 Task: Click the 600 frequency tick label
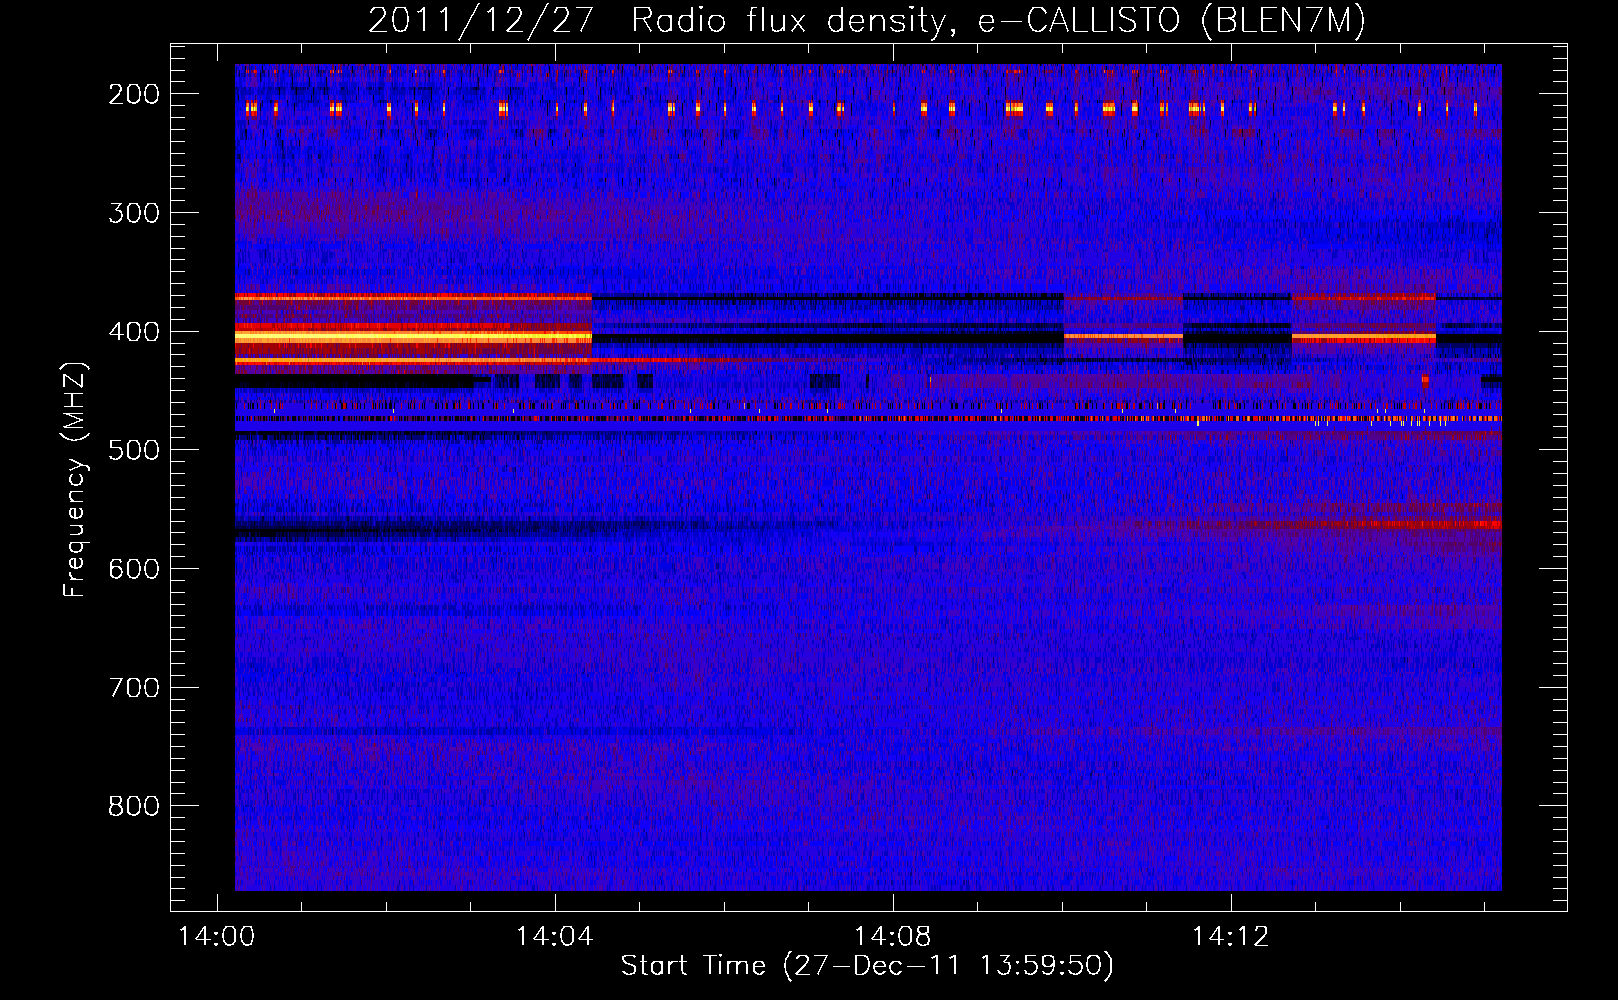(134, 569)
